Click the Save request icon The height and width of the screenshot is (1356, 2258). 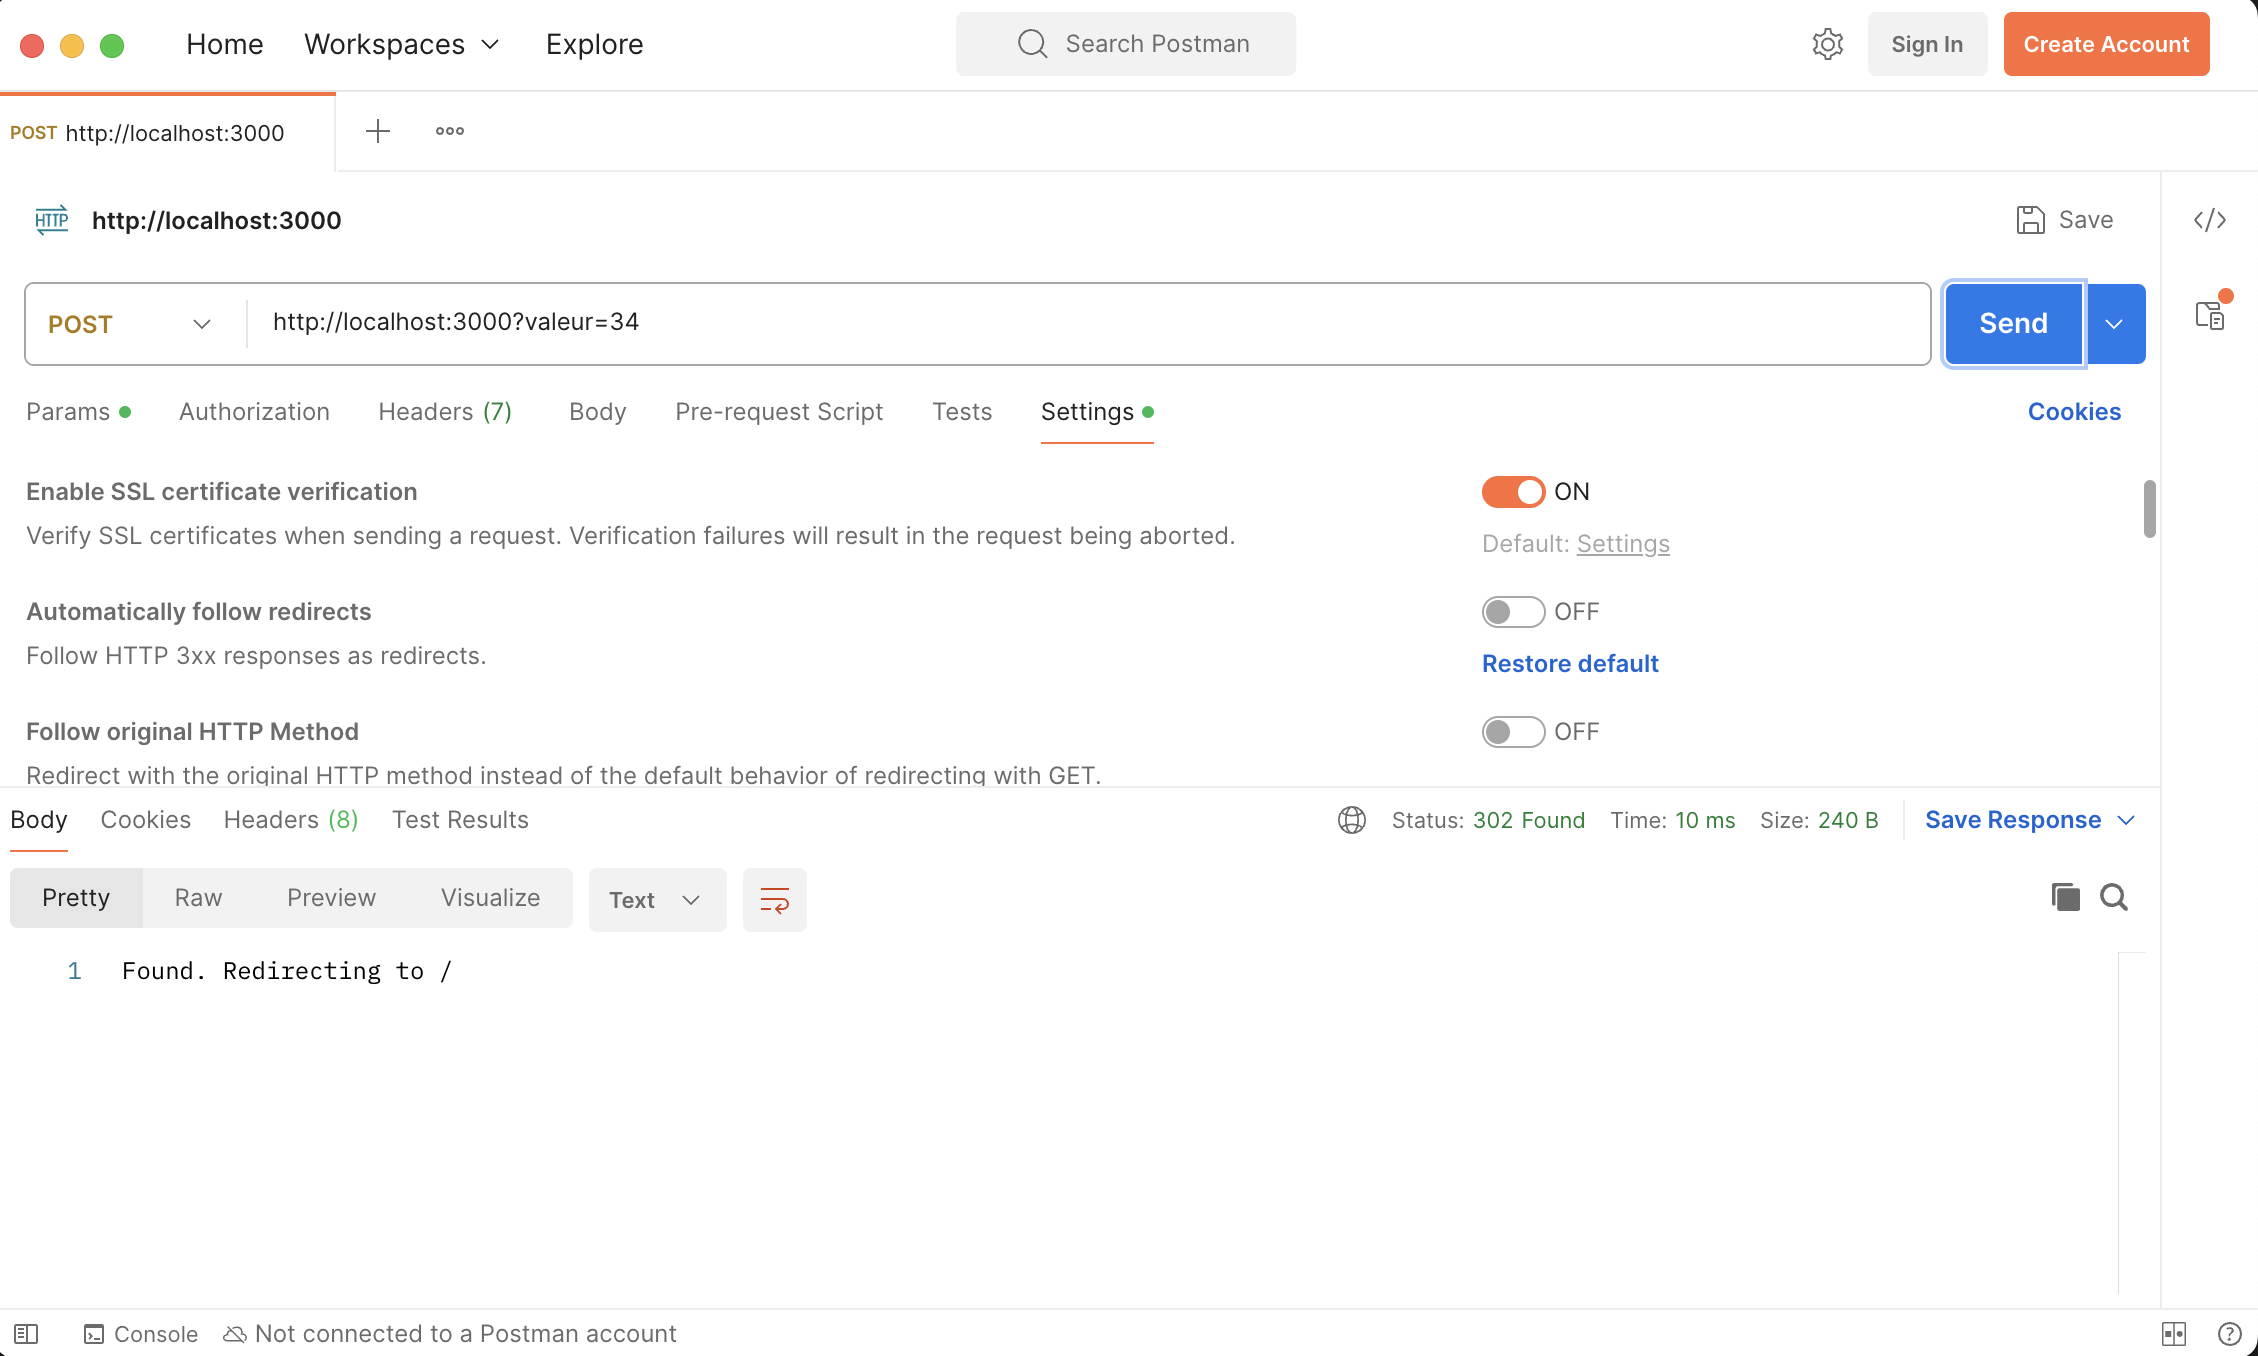point(2030,219)
